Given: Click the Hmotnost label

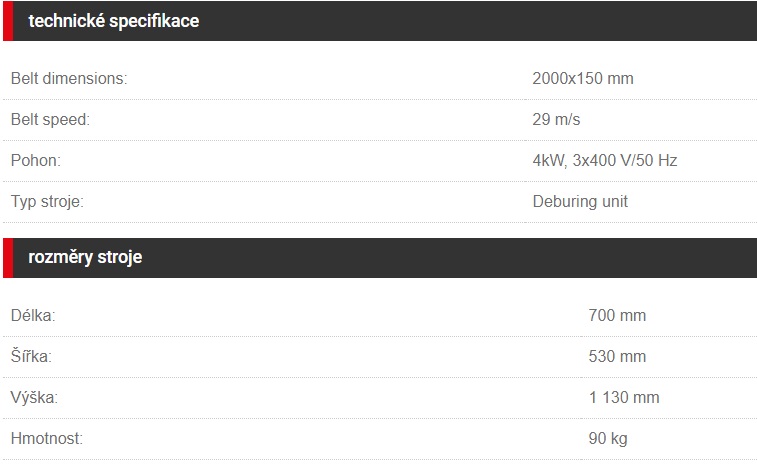Looking at the screenshot, I should pyautogui.click(x=47, y=438).
